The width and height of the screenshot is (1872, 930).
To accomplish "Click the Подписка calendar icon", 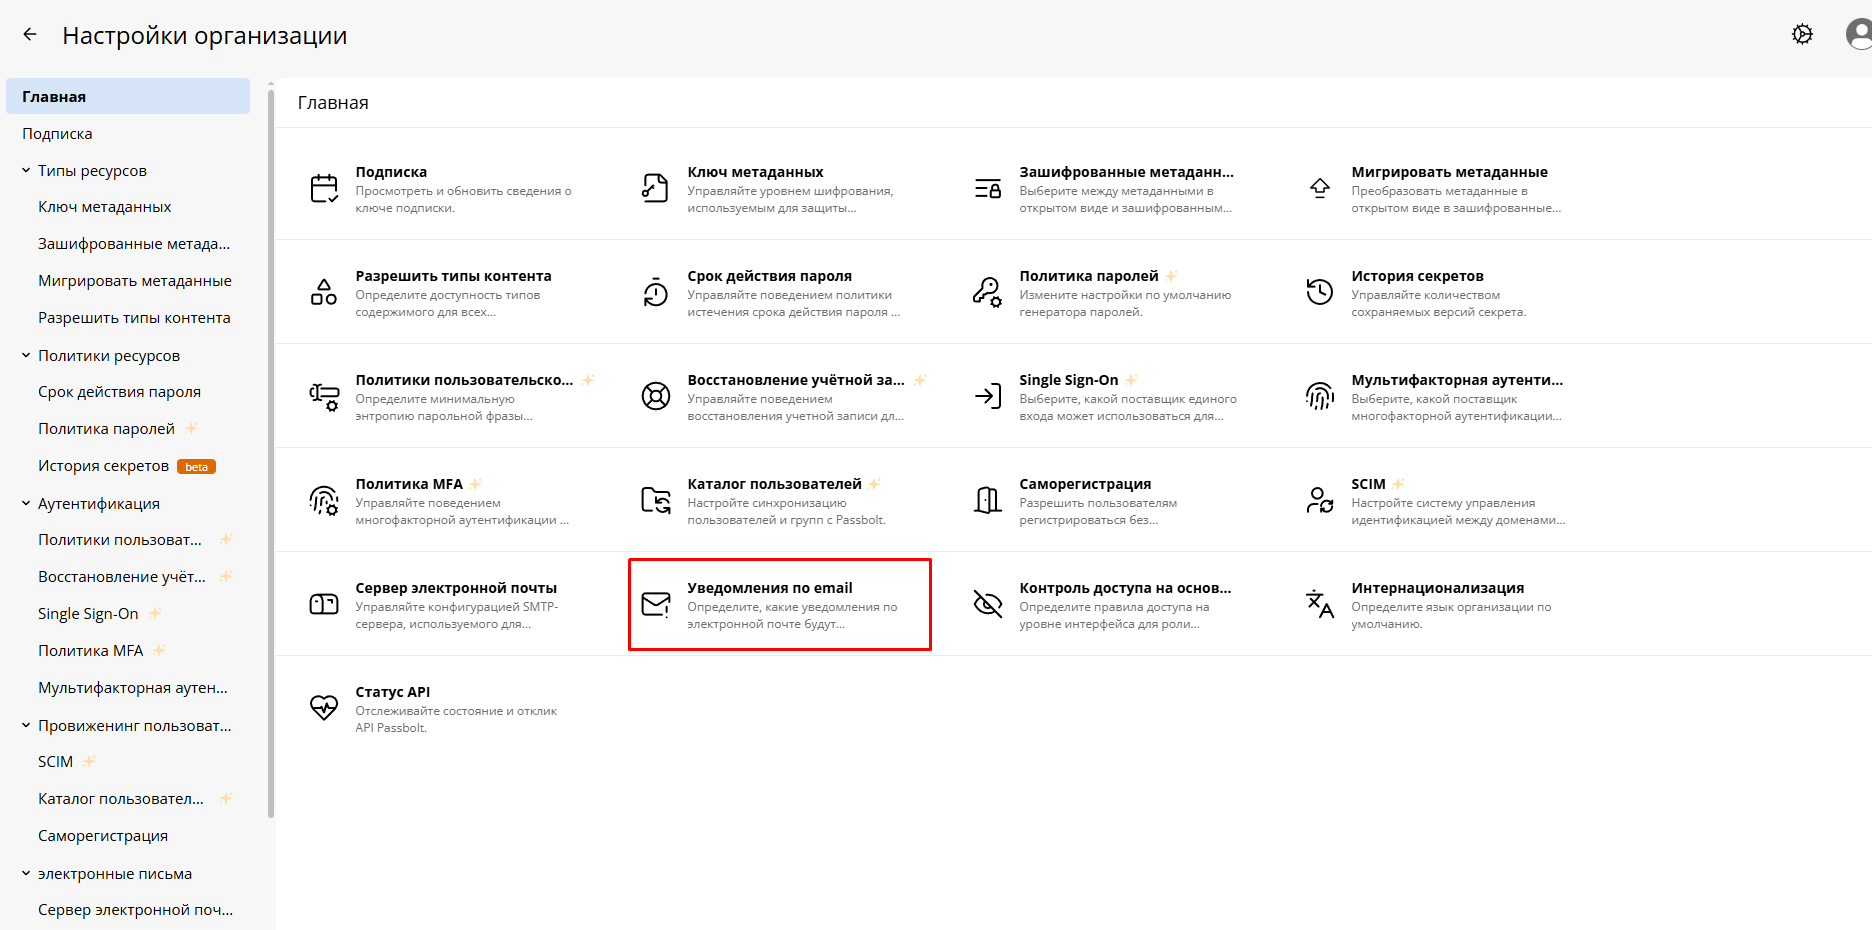I will point(324,188).
